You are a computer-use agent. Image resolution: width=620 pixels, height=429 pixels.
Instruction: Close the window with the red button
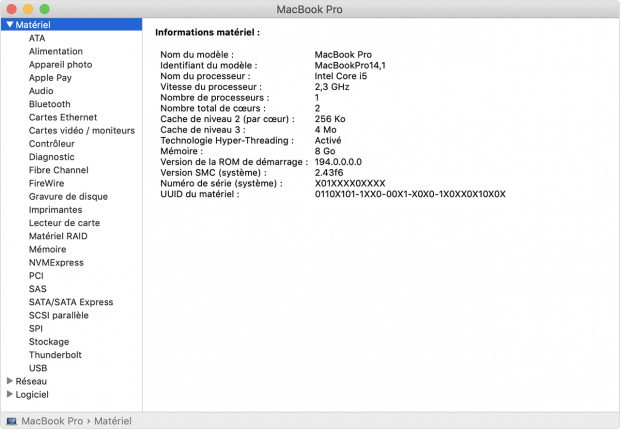point(11,9)
